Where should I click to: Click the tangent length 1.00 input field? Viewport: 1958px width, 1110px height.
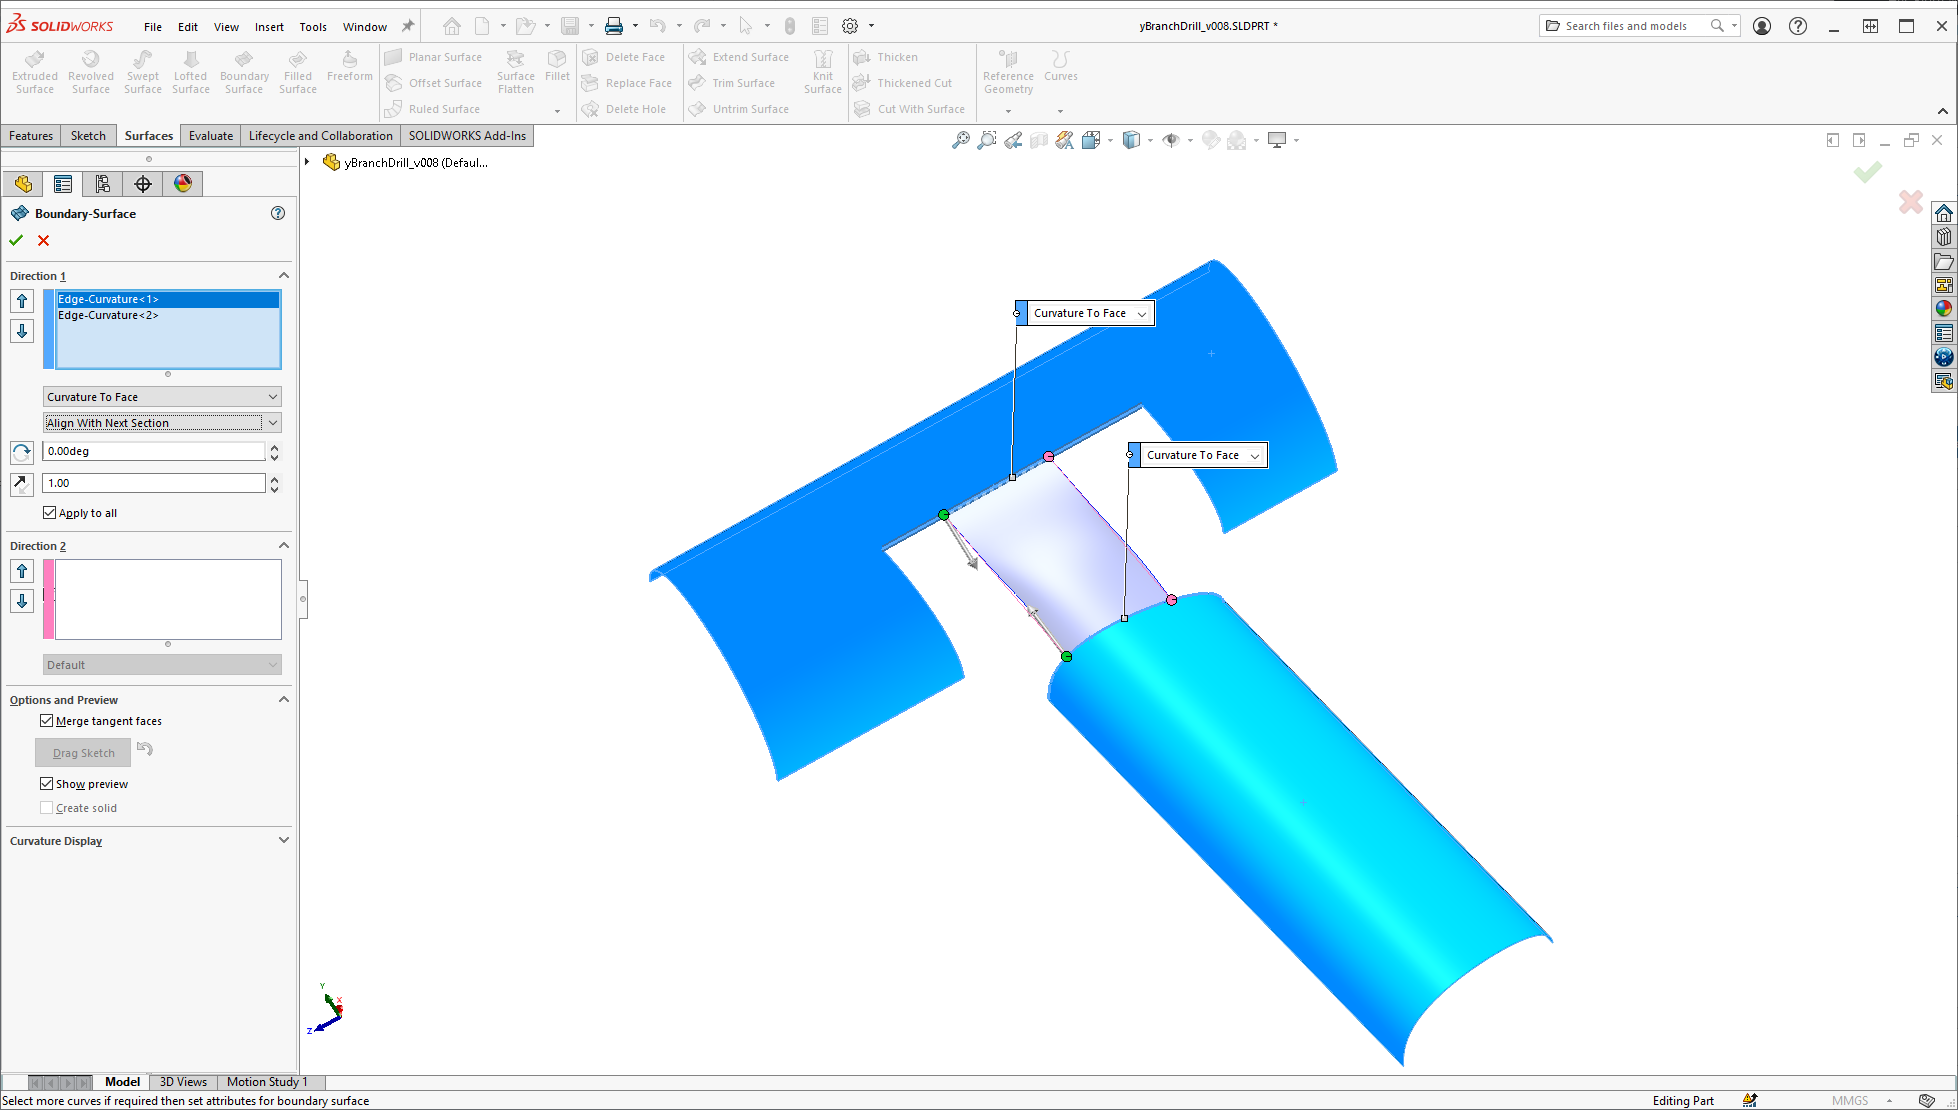[x=154, y=483]
